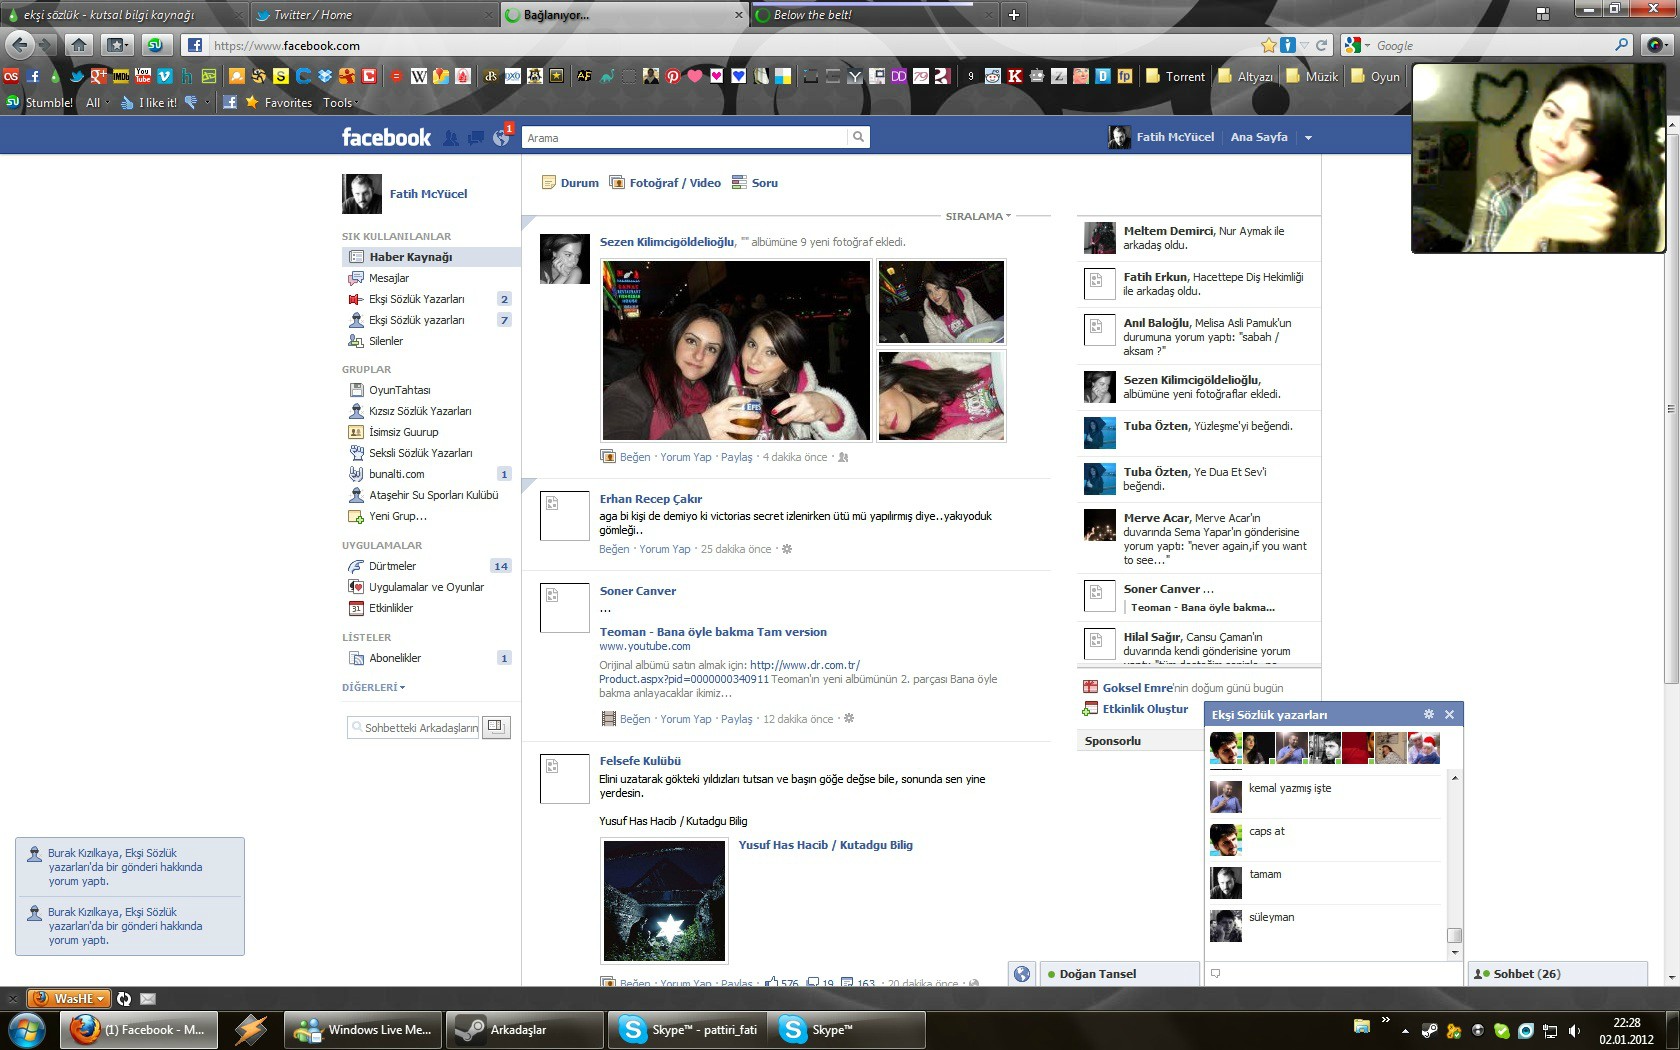Open the Google+ bookmark icon
Screen dimensions: 1680x1050
tap(98, 76)
